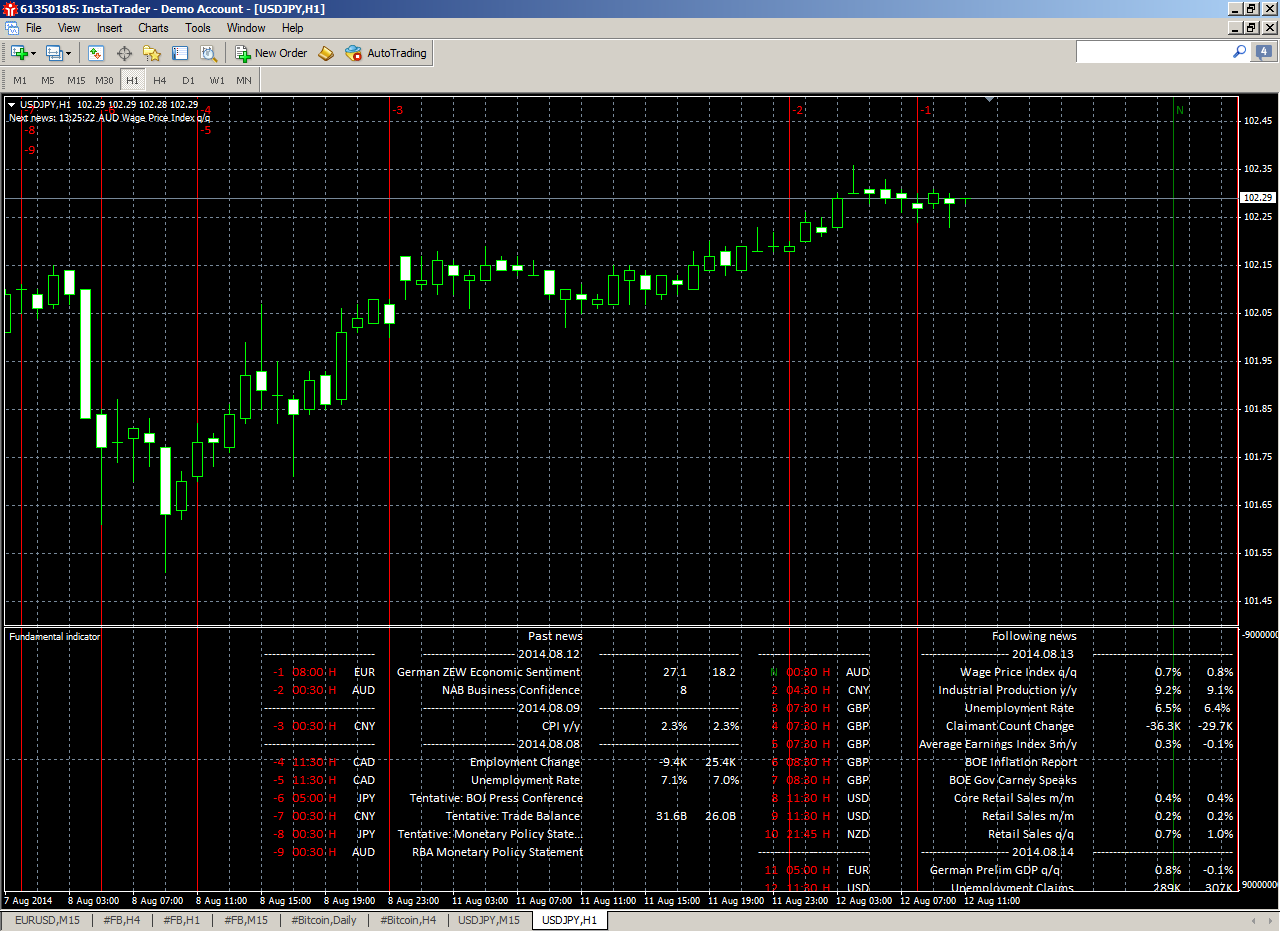1280x932 pixels.
Task: Switch timeframe to M5
Action: point(48,80)
